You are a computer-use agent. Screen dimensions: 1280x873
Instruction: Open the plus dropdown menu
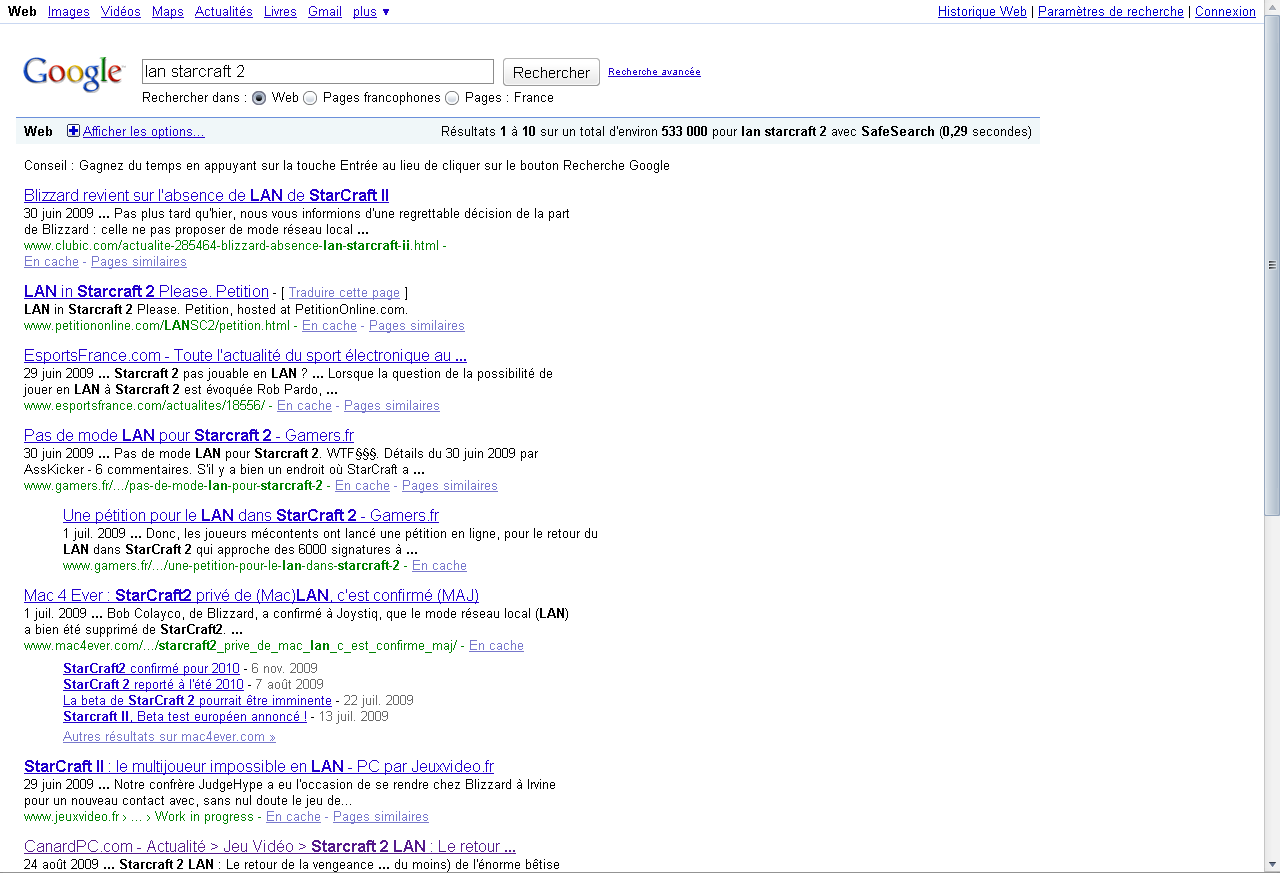(x=371, y=12)
